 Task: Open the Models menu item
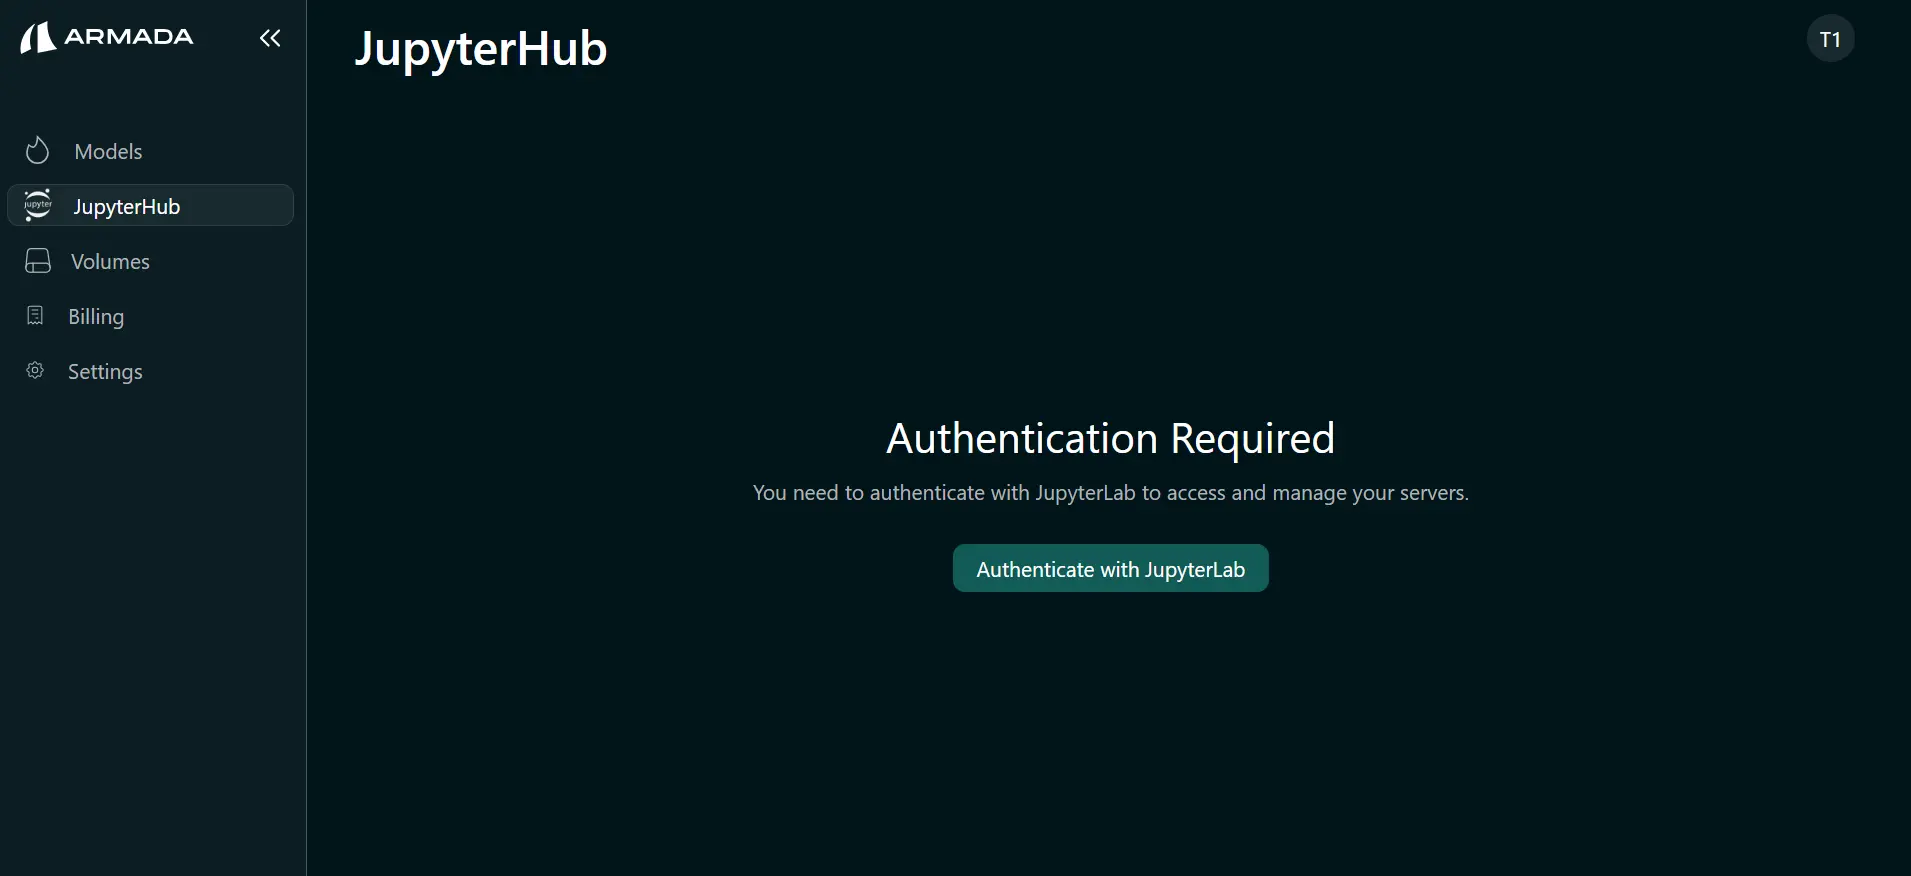(108, 152)
